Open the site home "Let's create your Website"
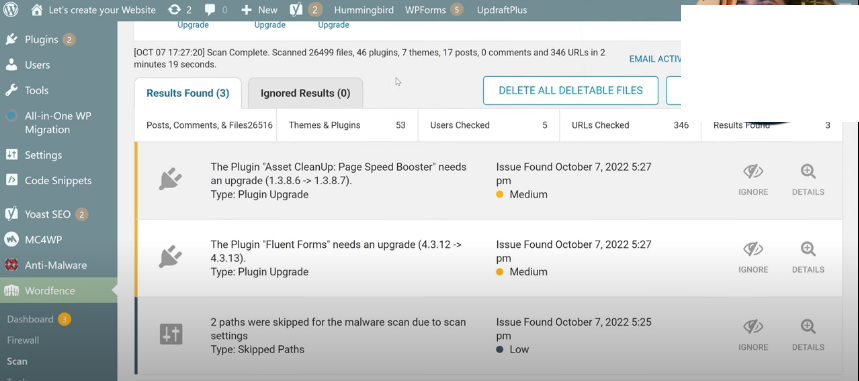This screenshot has width=859, height=381. (93, 10)
